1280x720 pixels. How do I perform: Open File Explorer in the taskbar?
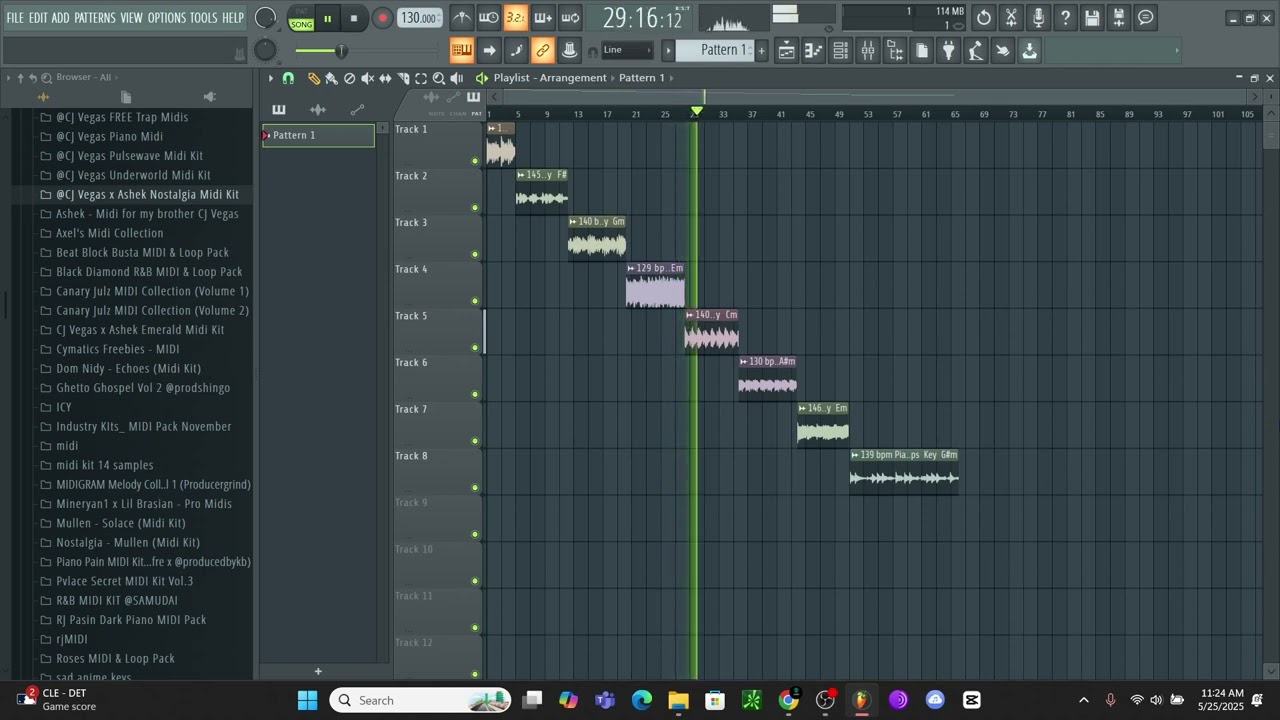click(678, 700)
